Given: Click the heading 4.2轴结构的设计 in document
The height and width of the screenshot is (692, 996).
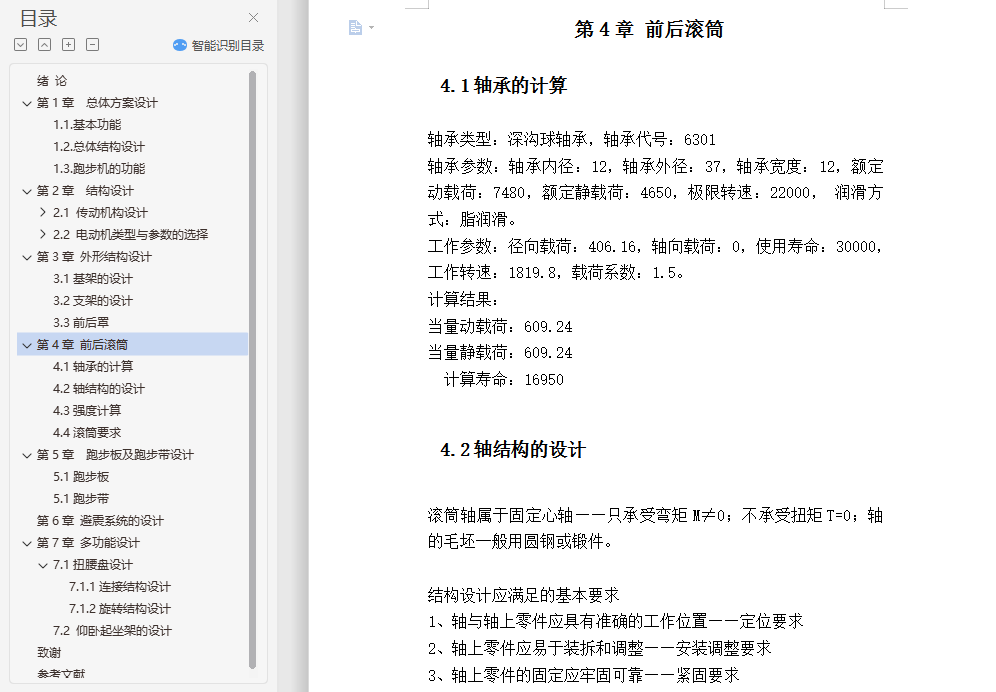Looking at the screenshot, I should click(x=513, y=450).
